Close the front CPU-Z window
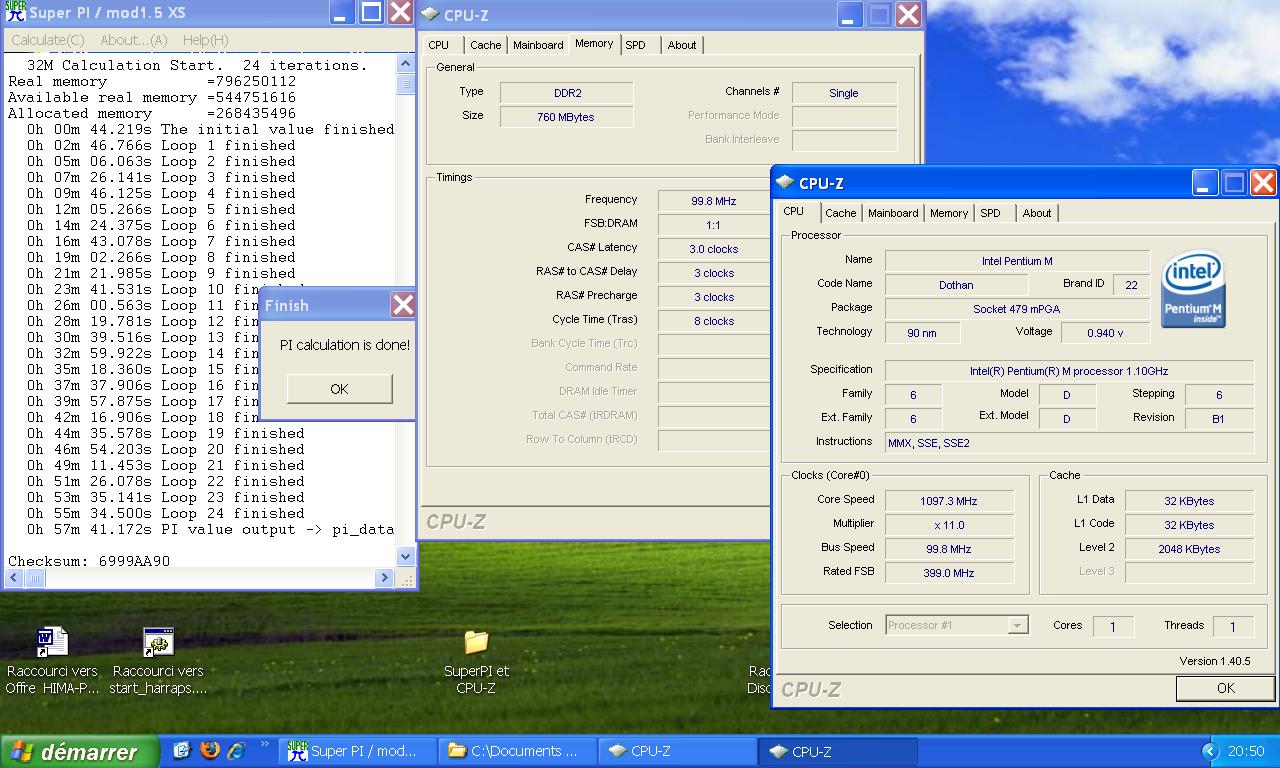 (1263, 182)
